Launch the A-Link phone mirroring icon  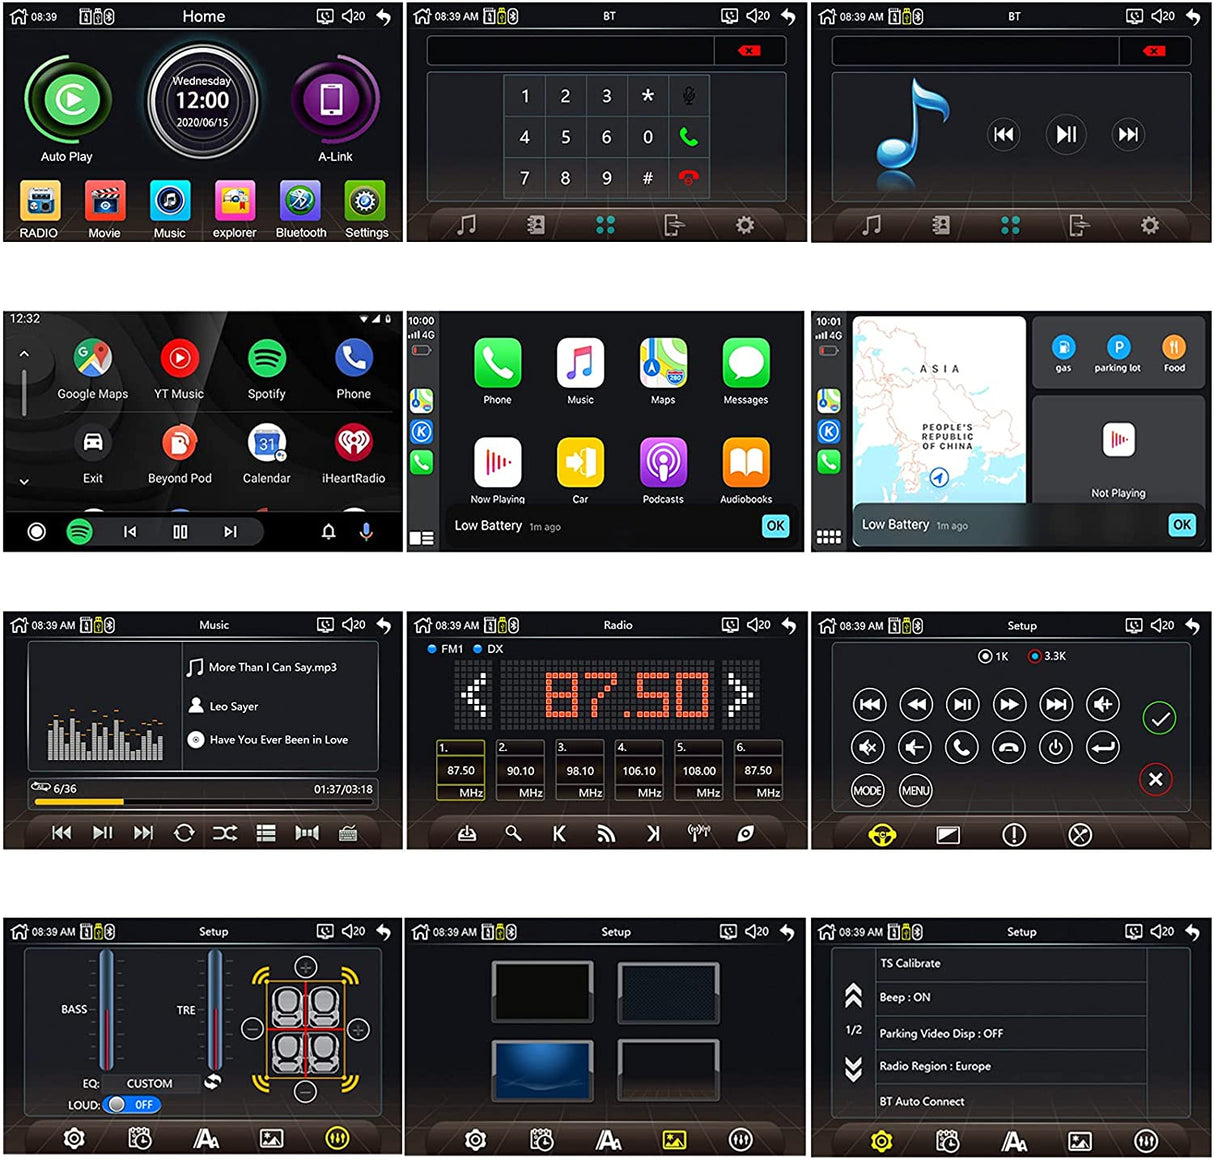[334, 101]
